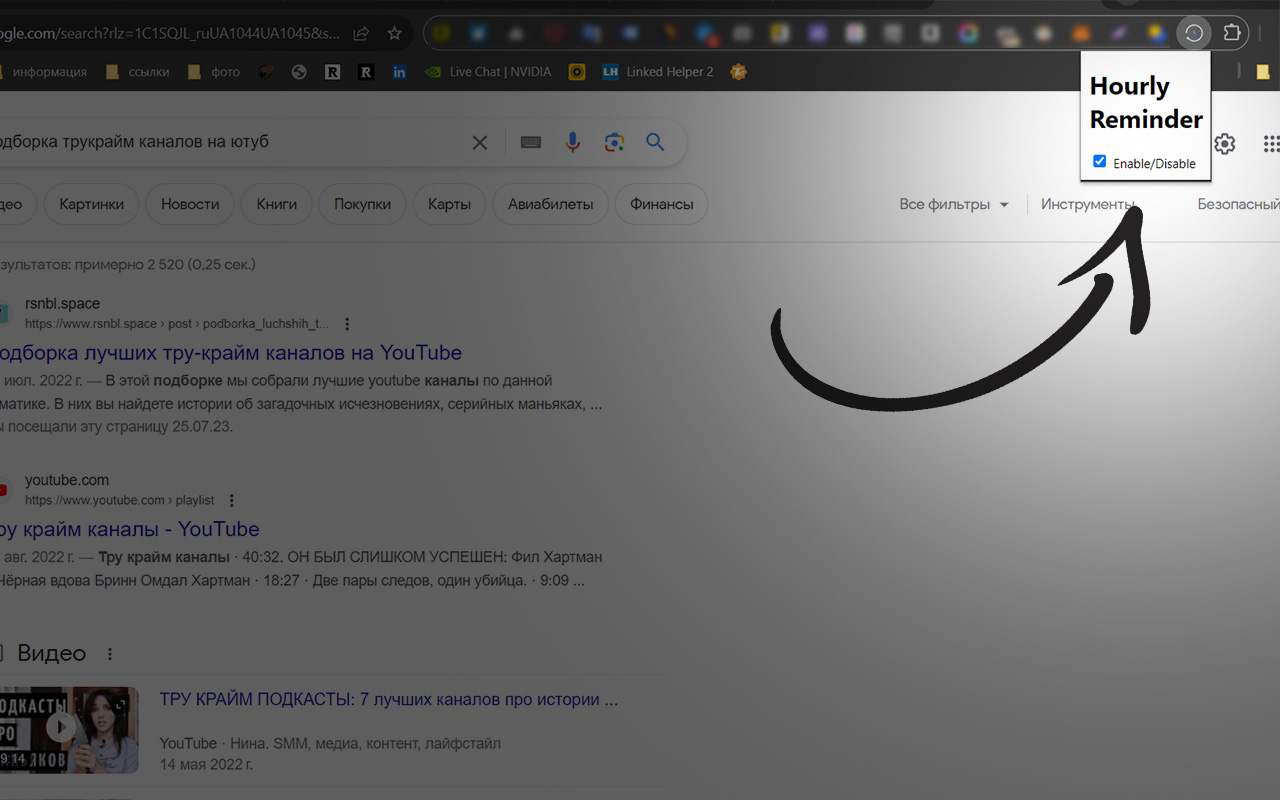Open three-dot menu next to Видео section

click(x=109, y=653)
